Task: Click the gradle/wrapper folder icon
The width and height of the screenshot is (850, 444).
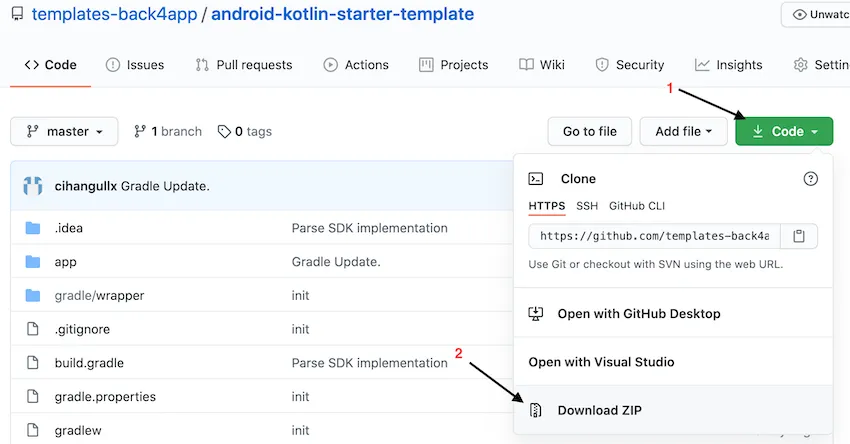Action: point(33,295)
